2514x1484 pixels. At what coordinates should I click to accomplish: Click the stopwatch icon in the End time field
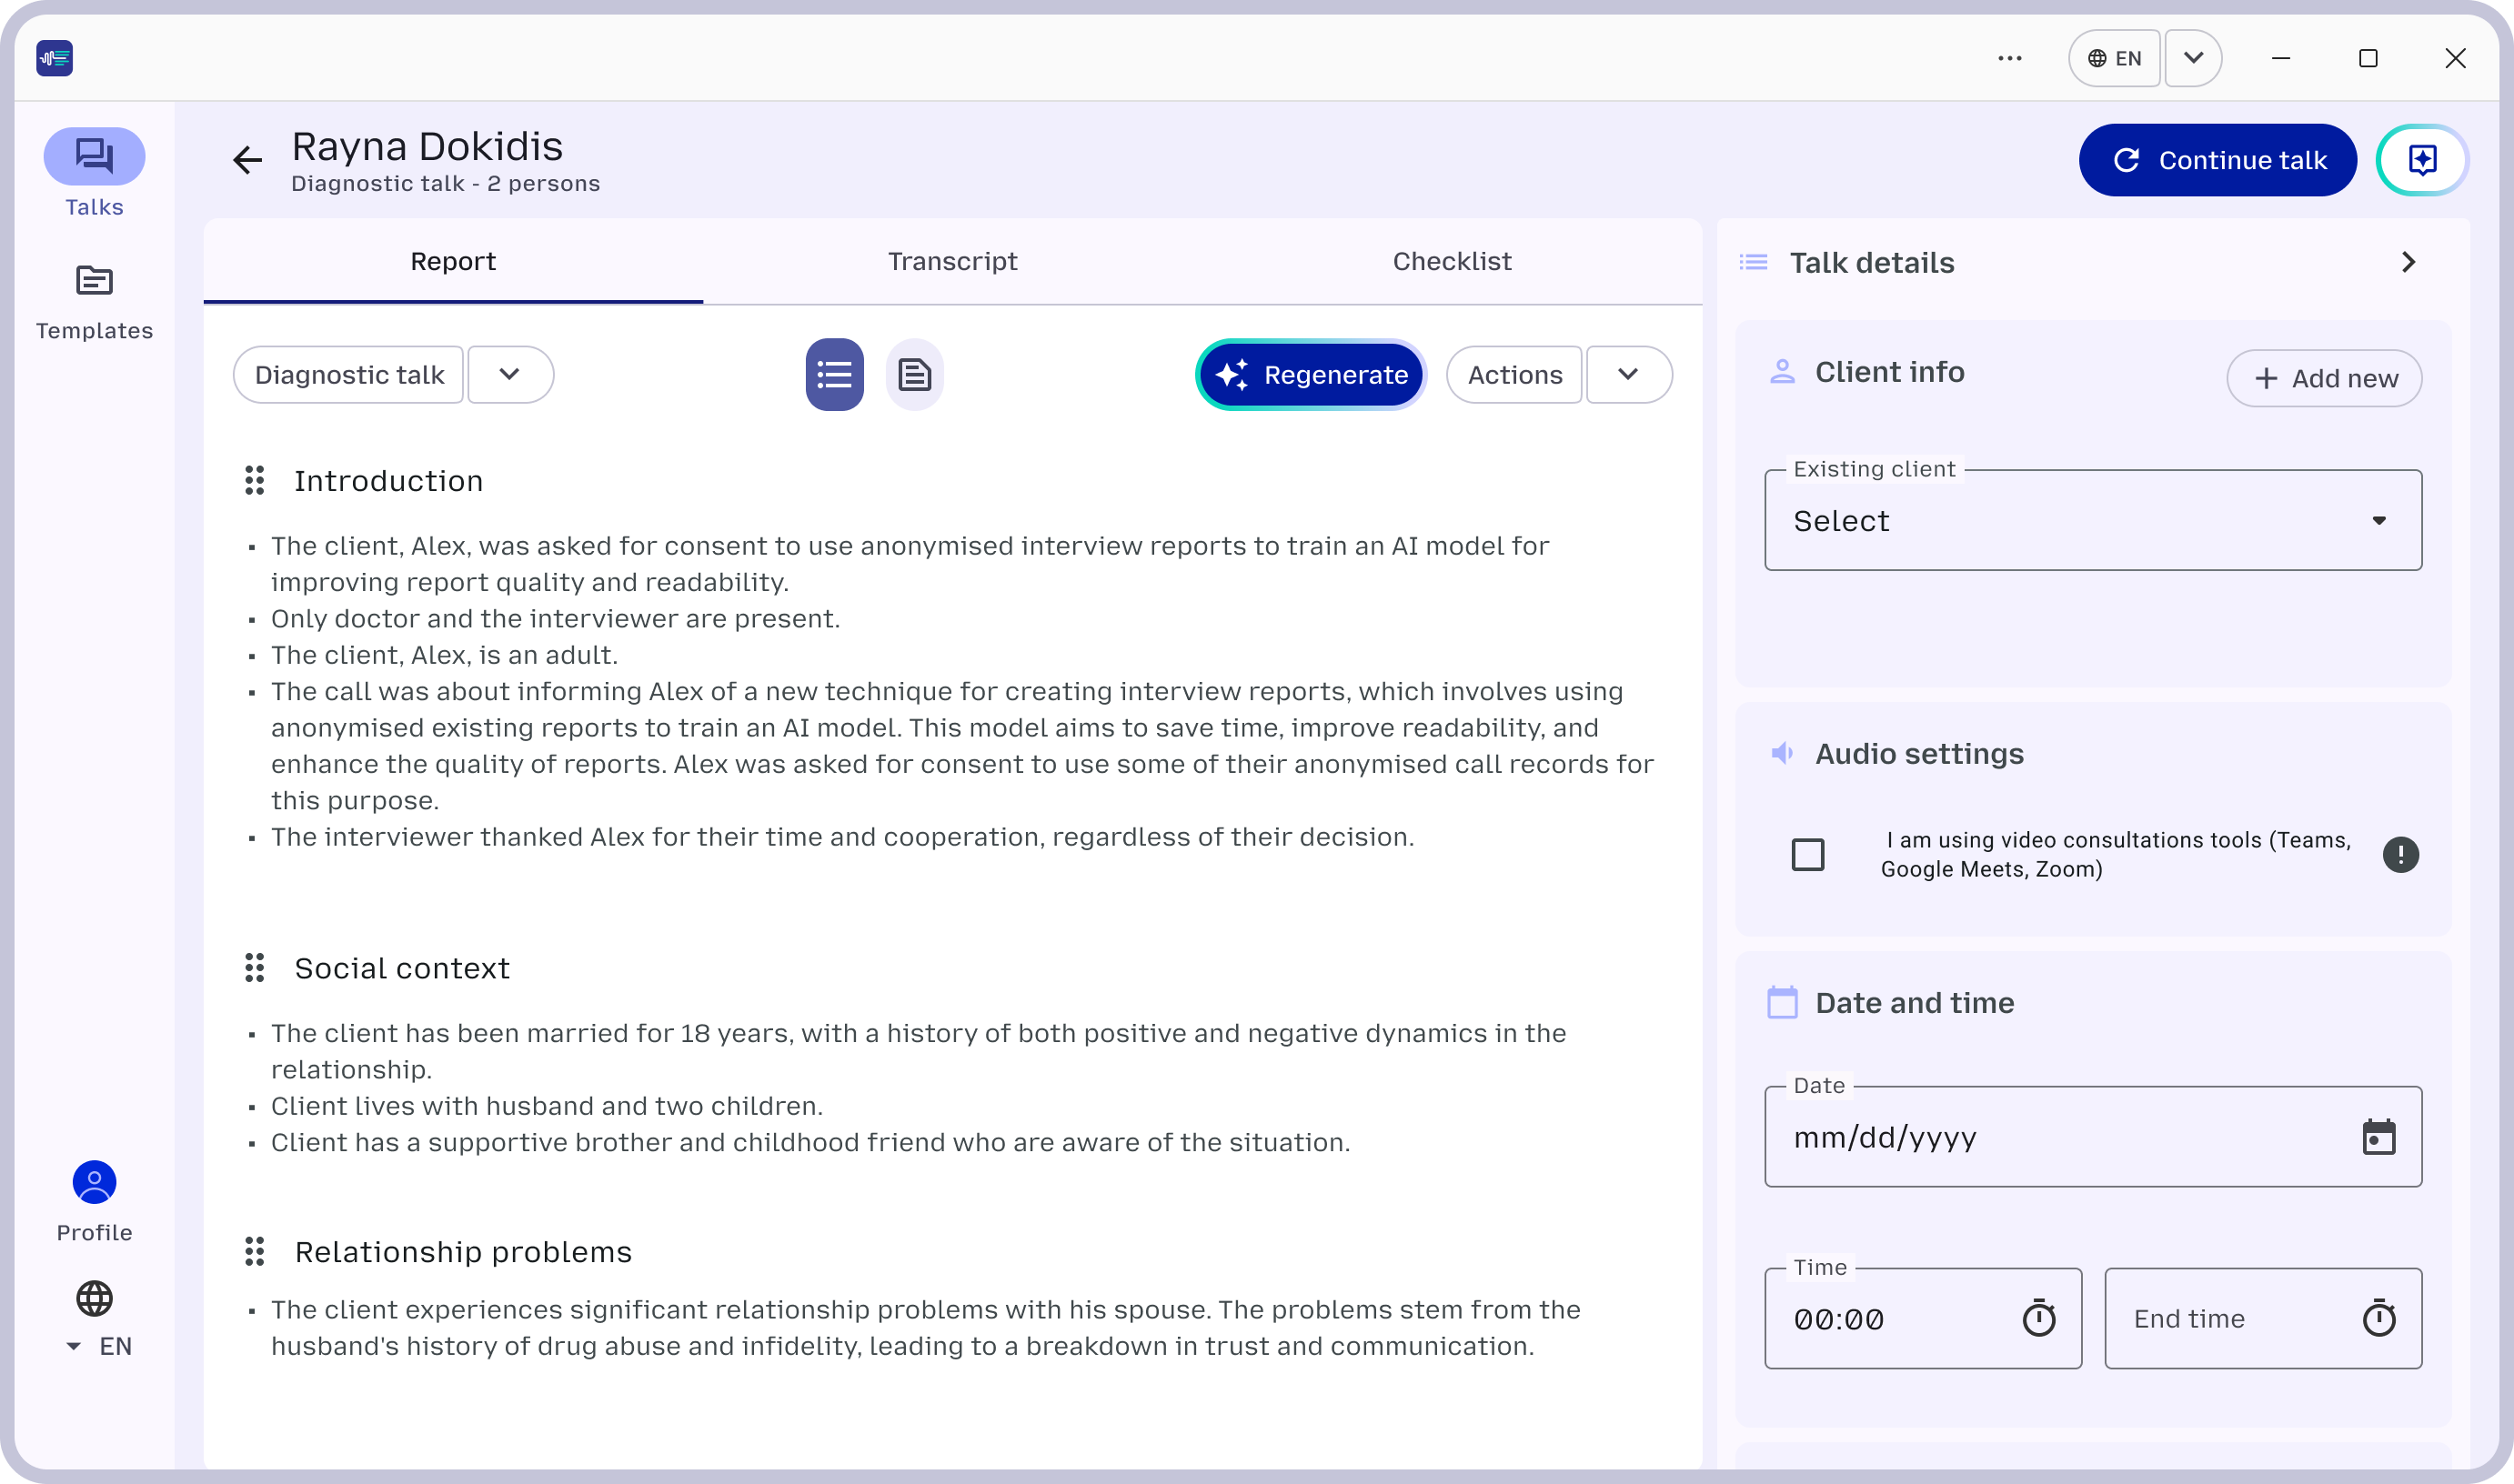click(2378, 1319)
